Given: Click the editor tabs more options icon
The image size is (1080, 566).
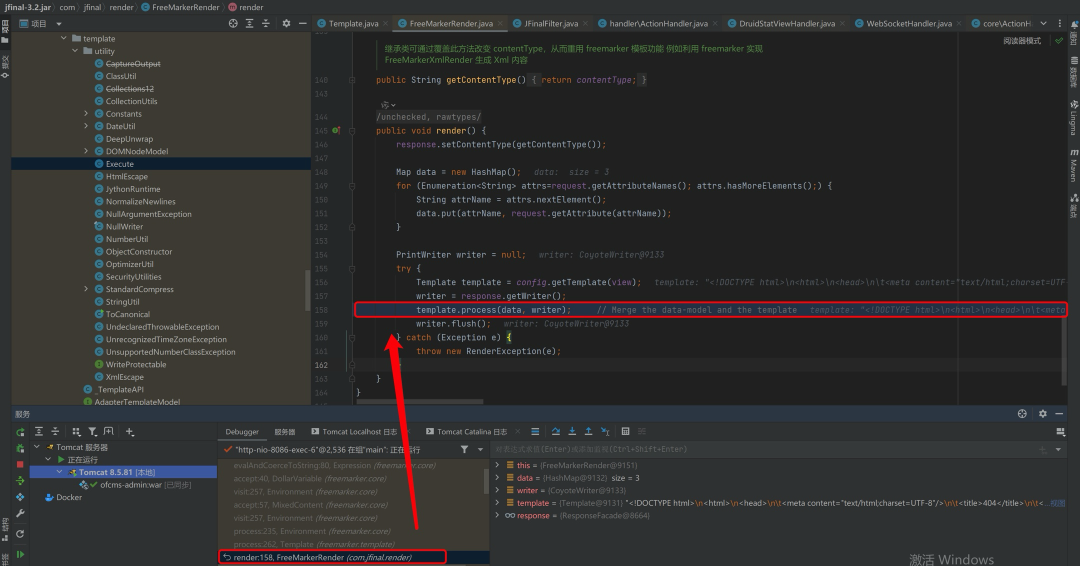Looking at the screenshot, I should coord(1059,23).
